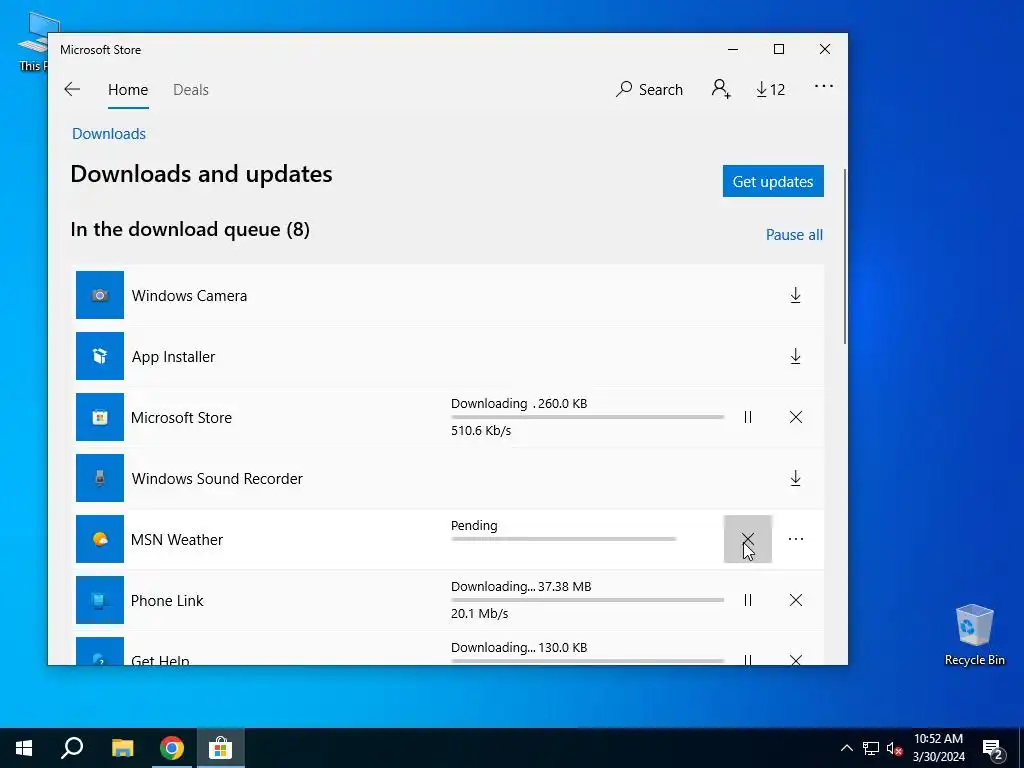Cancel the Microsoft Store download

coord(795,417)
